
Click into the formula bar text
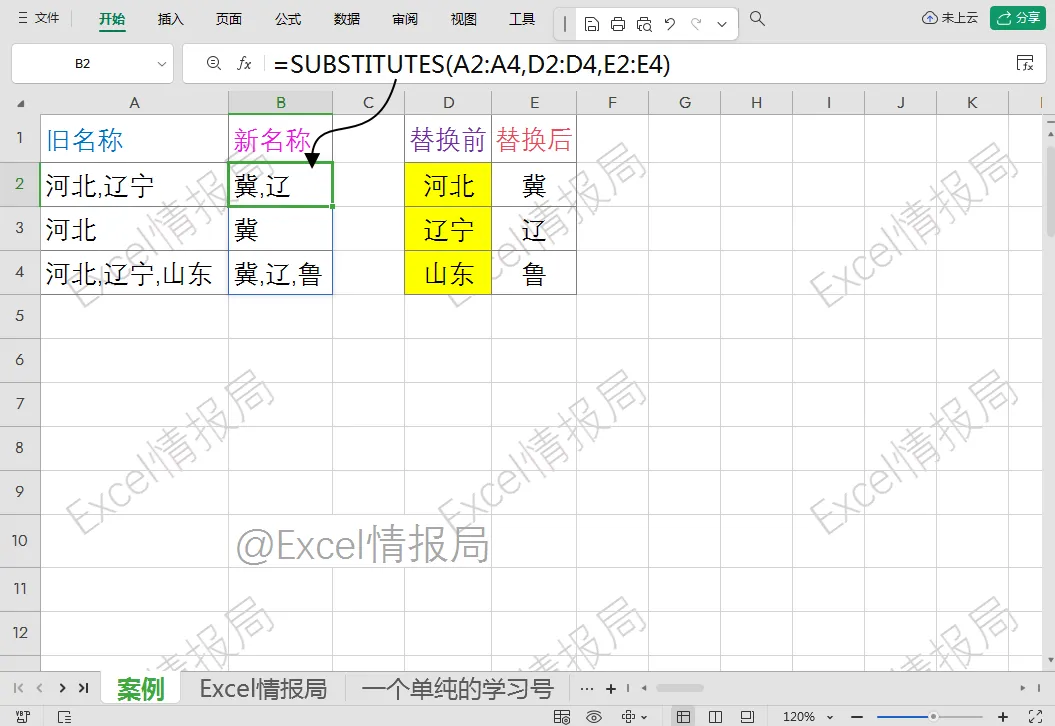tap(472, 64)
